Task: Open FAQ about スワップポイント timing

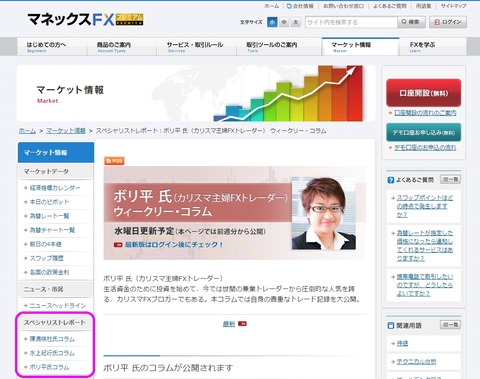Action: coord(425,206)
